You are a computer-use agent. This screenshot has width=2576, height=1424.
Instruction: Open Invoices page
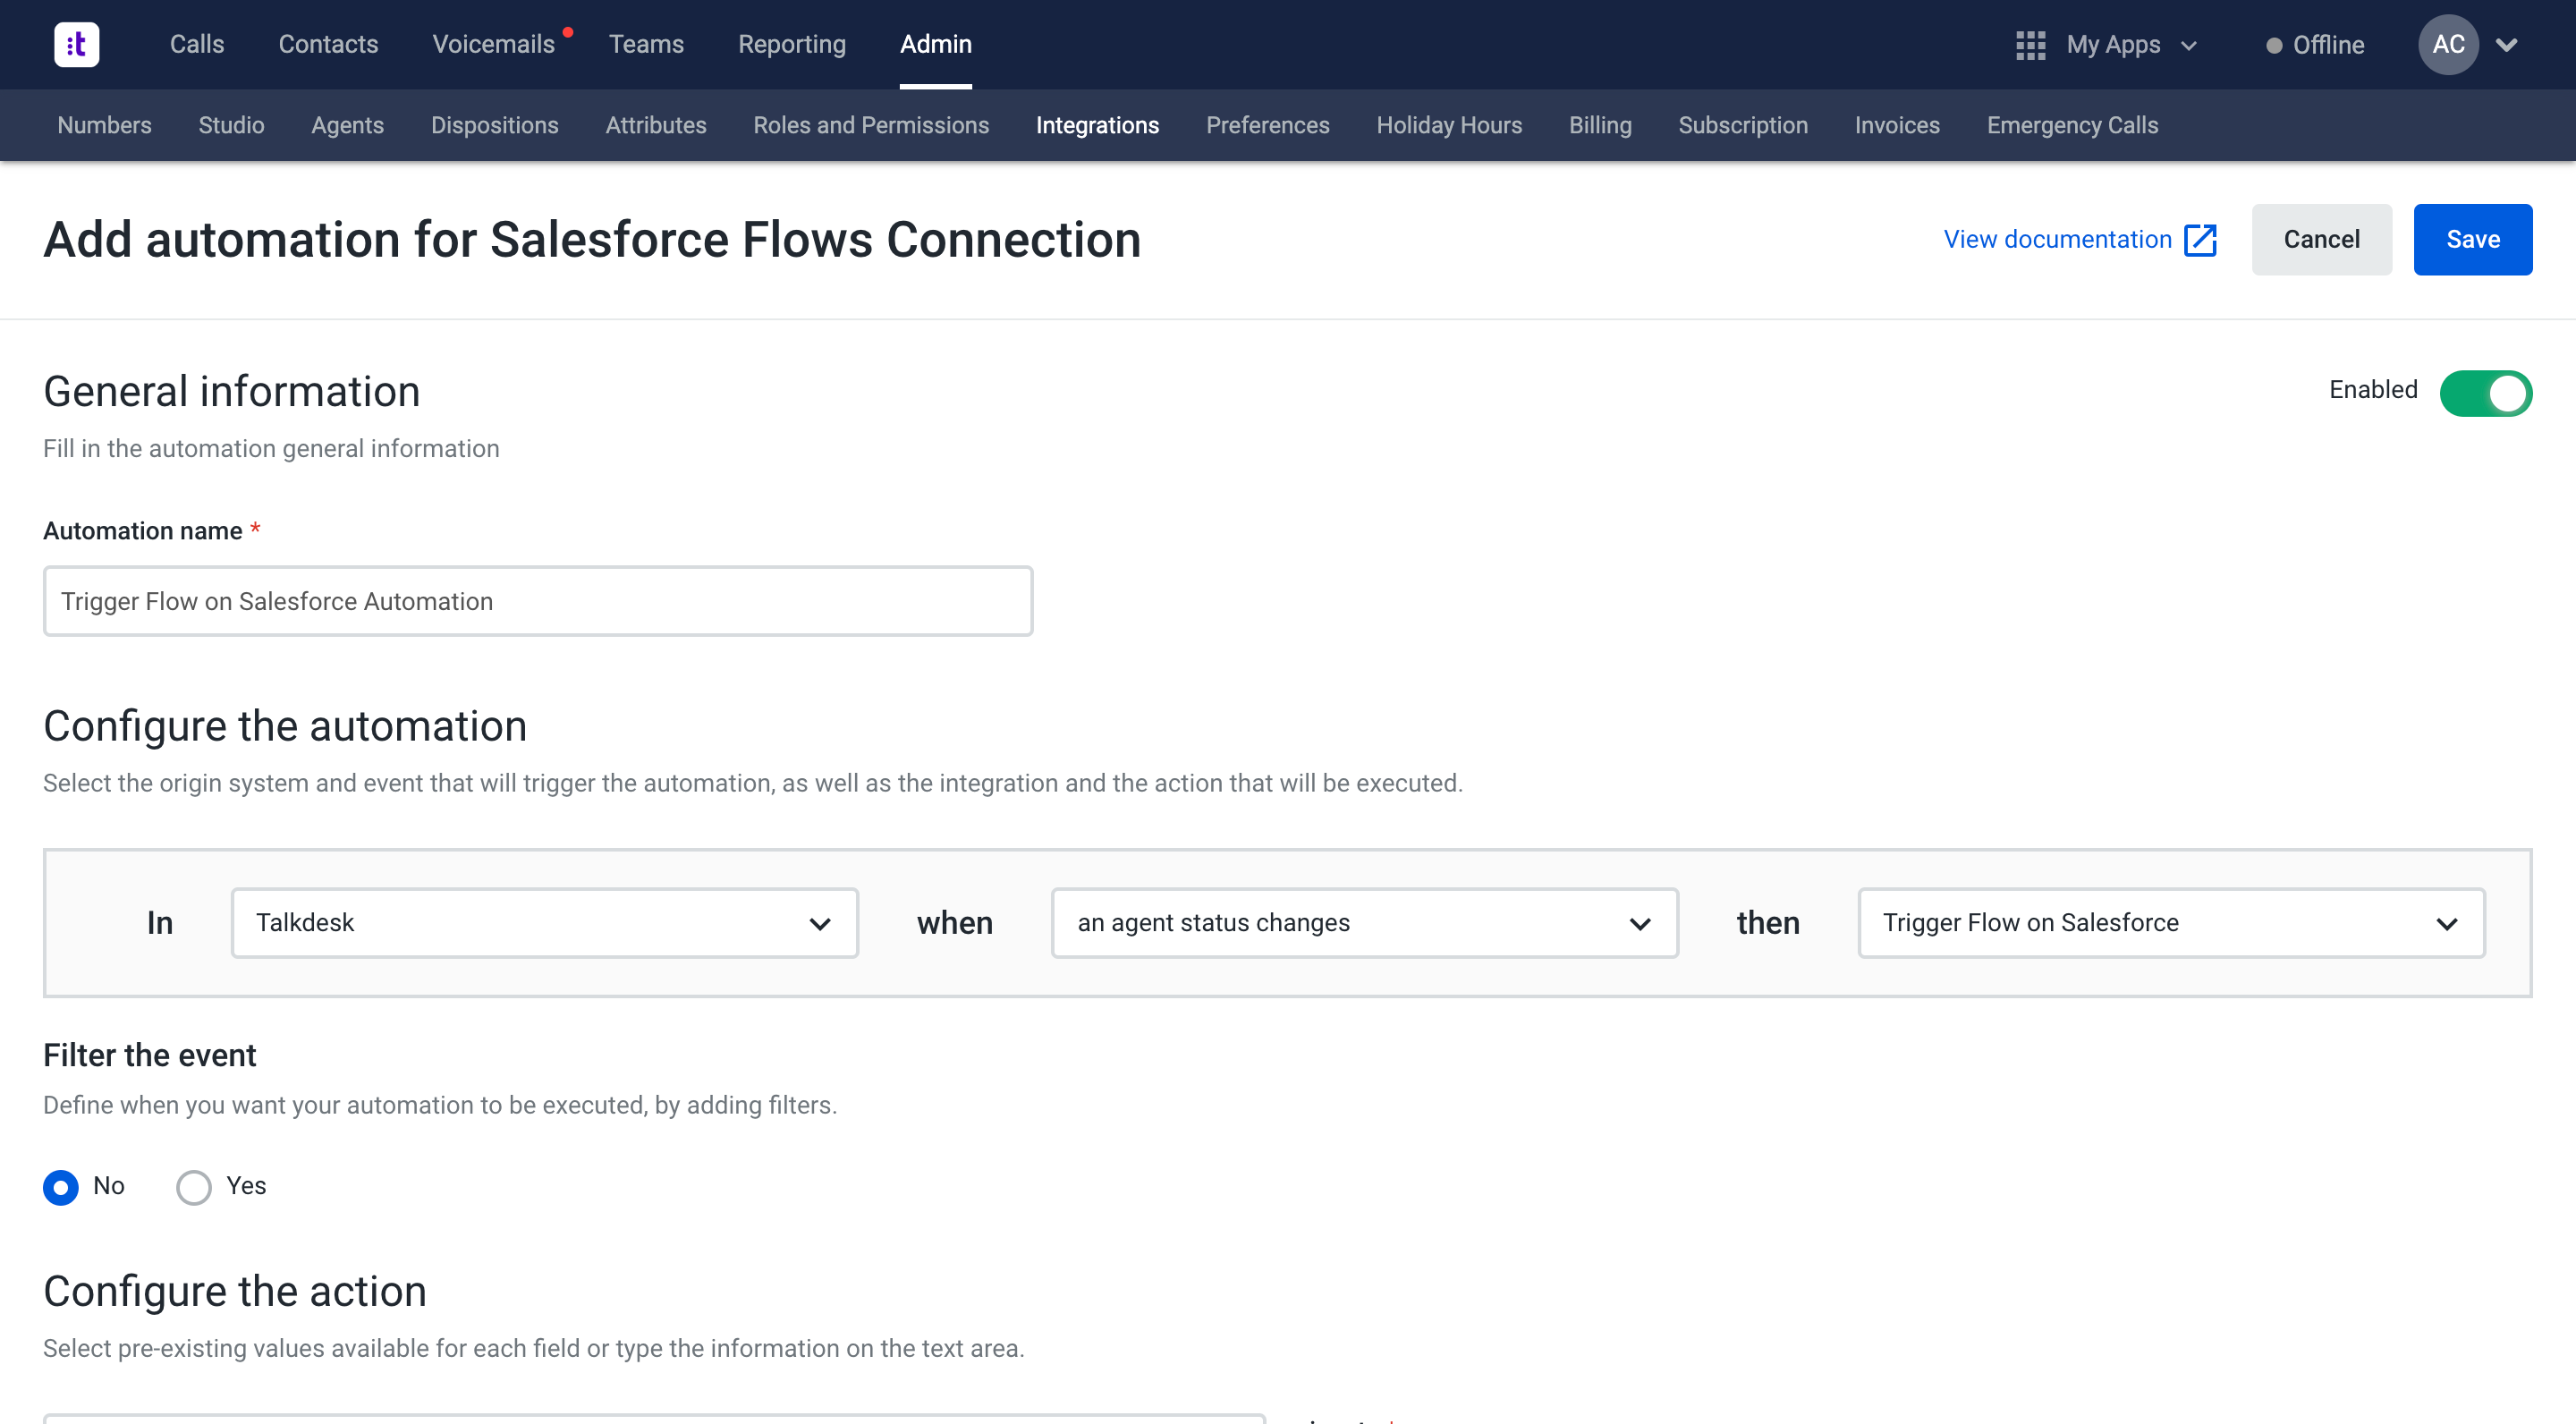(1896, 125)
